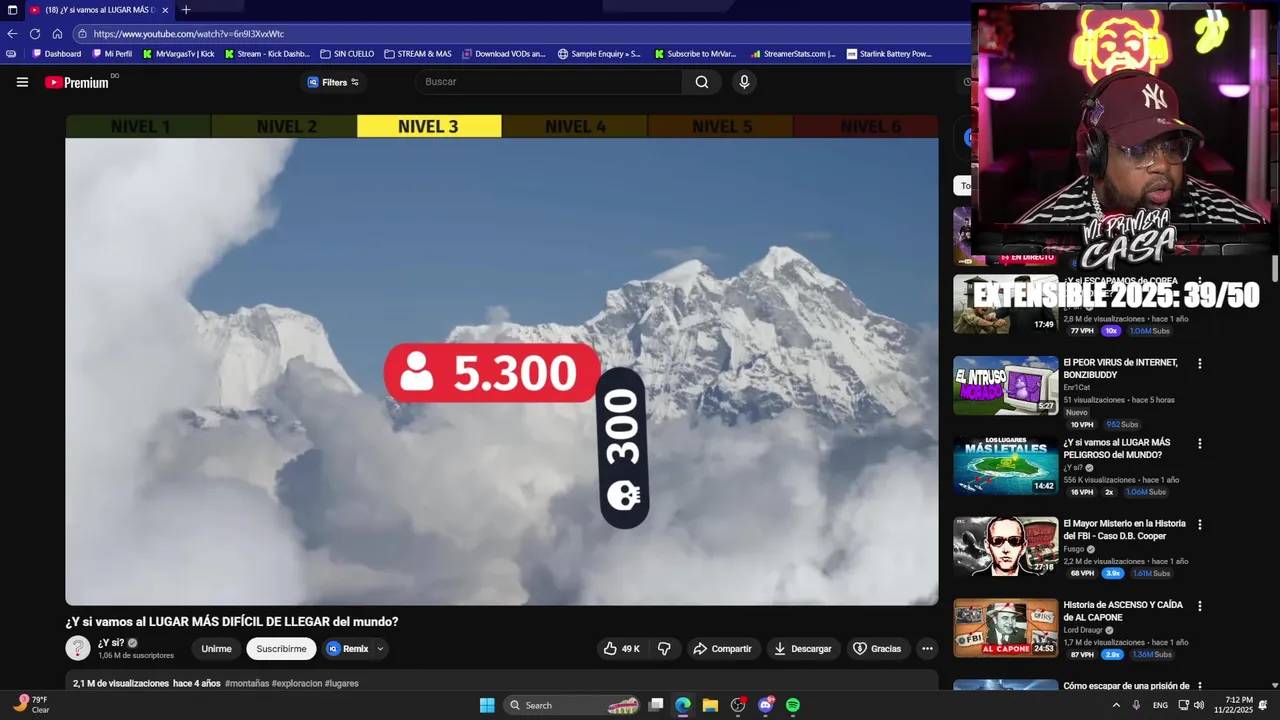This screenshot has width=1280, height=720.
Task: Open more actions three-dot menu under video
Action: tap(927, 649)
